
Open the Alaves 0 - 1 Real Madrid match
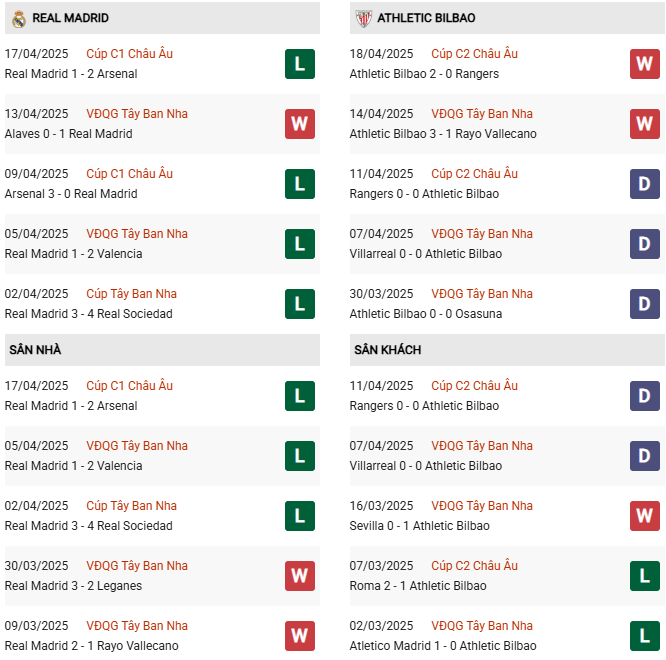click(70, 134)
